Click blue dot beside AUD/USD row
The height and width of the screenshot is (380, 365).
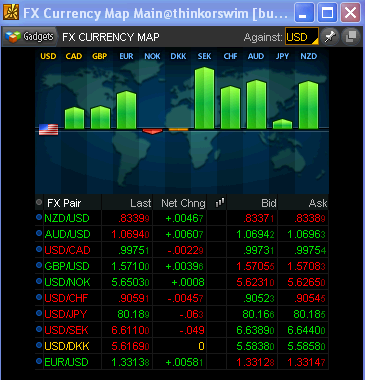tap(39, 233)
